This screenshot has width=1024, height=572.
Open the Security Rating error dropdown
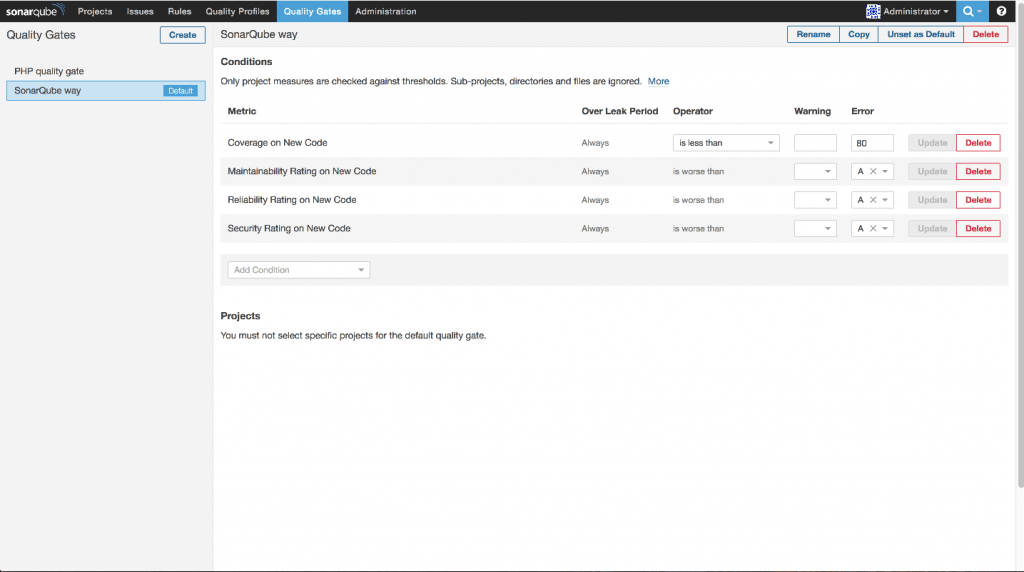pyautogui.click(x=885, y=229)
